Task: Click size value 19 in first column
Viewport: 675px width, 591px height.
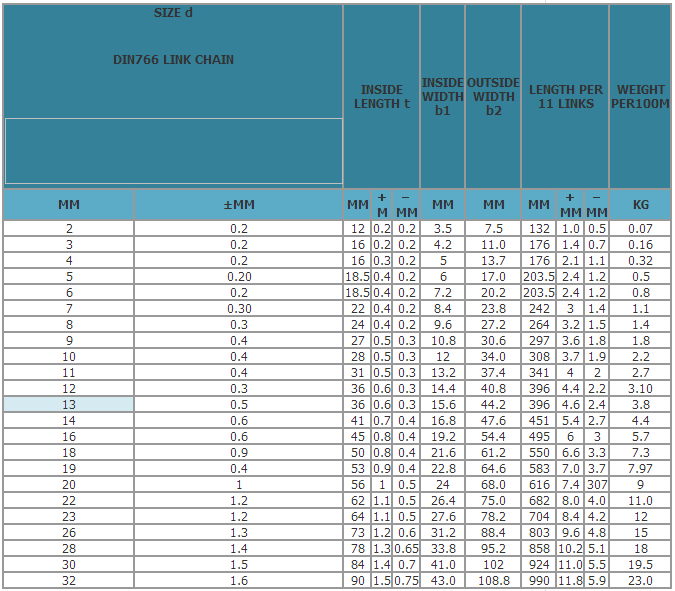Action: pyautogui.click(x=69, y=468)
